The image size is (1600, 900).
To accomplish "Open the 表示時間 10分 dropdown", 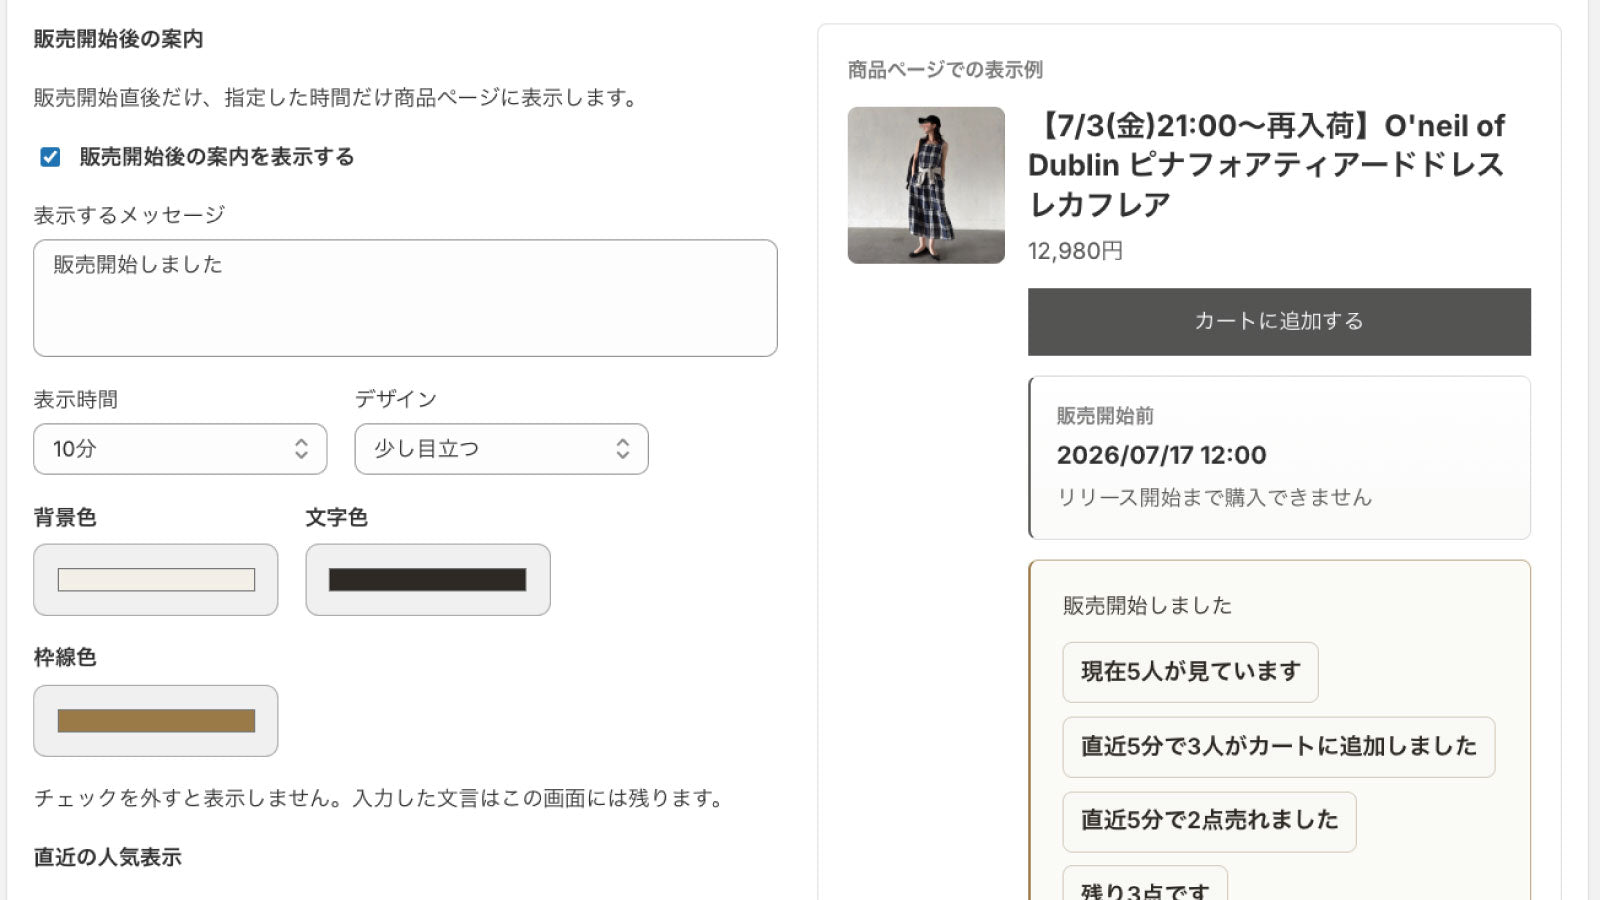I will pyautogui.click(x=180, y=449).
